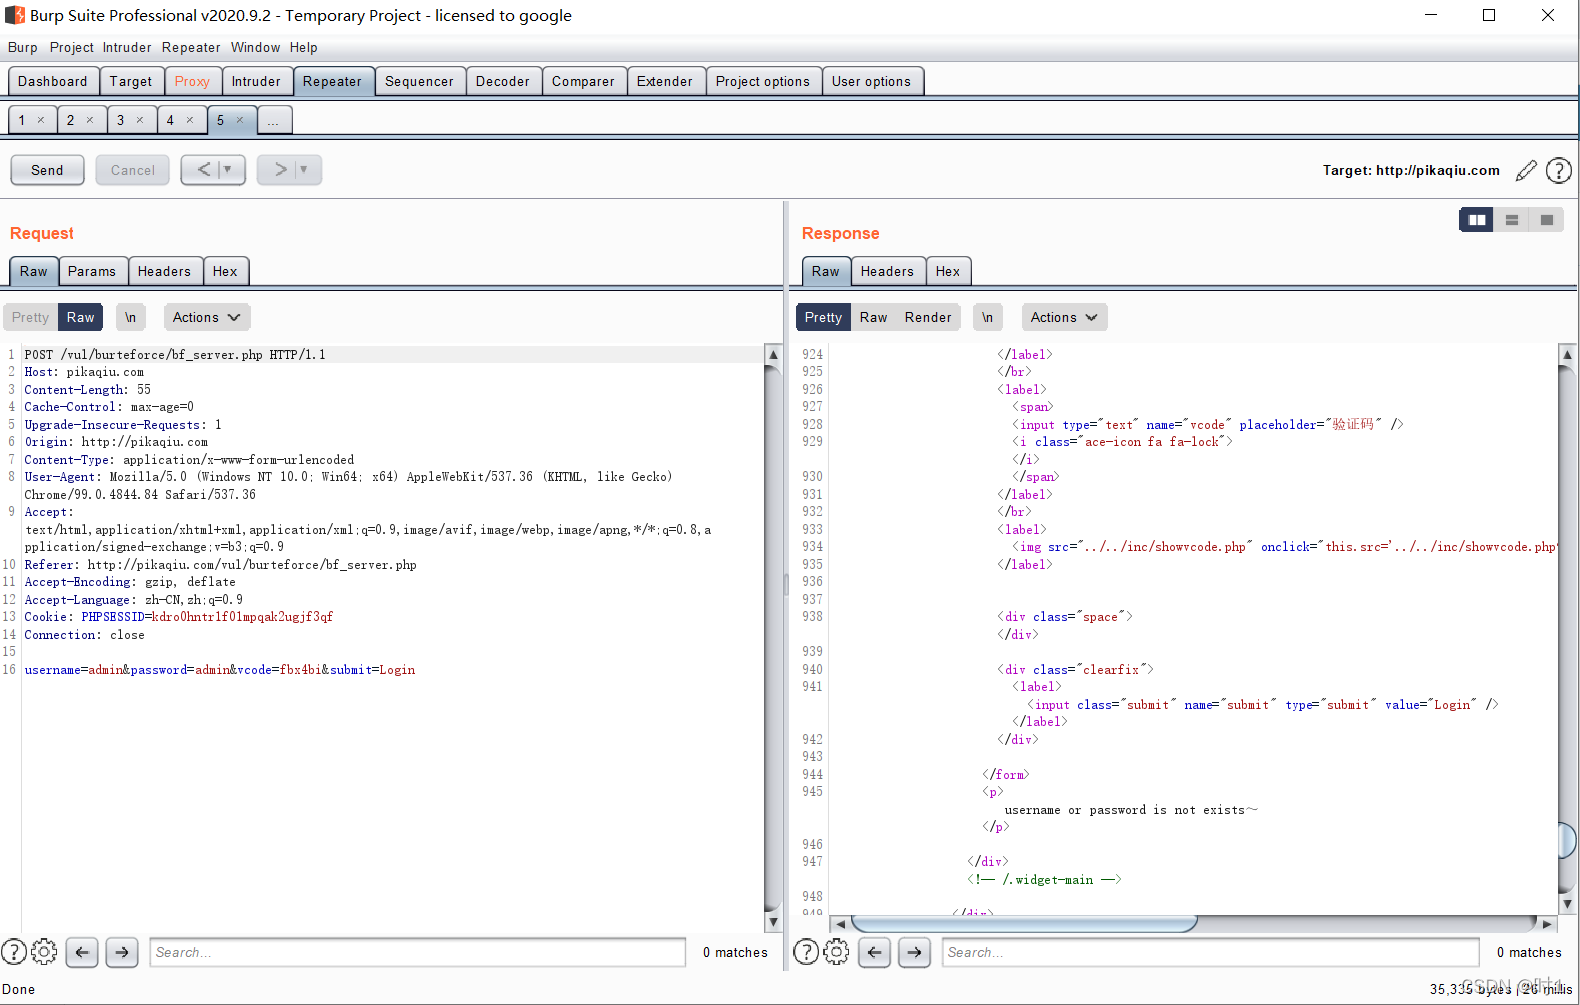Image resolution: width=1580 pixels, height=1005 pixels.
Task: Select side-by-side split layout icon
Action: coord(1476,220)
